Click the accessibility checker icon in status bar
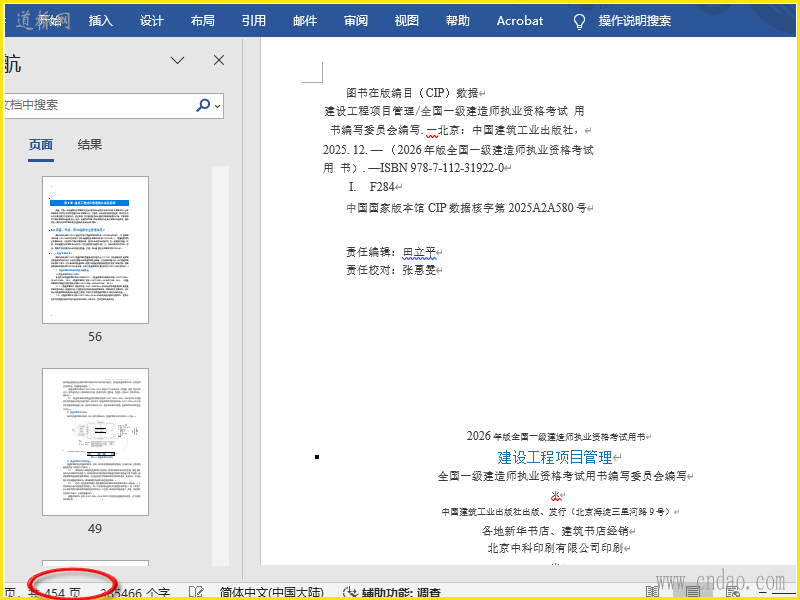 click(x=351, y=593)
